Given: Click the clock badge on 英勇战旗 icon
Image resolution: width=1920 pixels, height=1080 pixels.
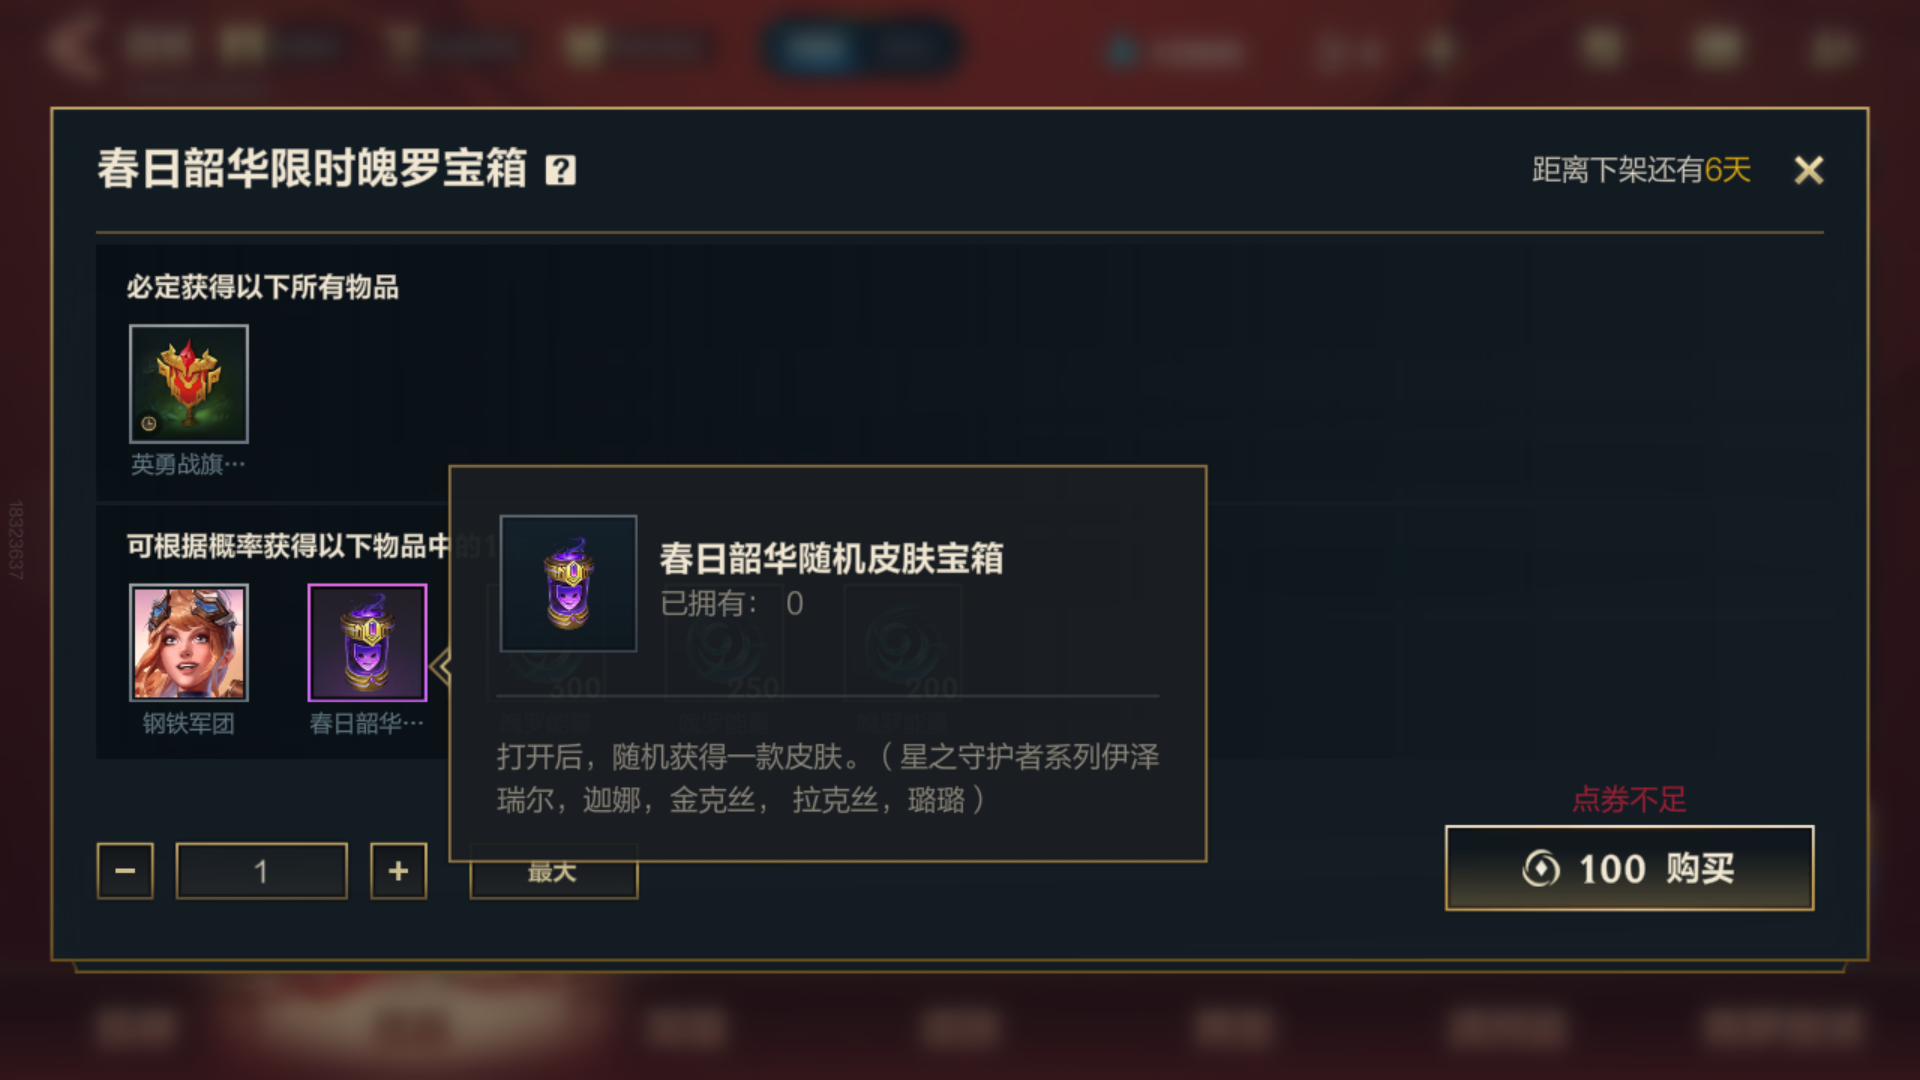Looking at the screenshot, I should point(148,423).
